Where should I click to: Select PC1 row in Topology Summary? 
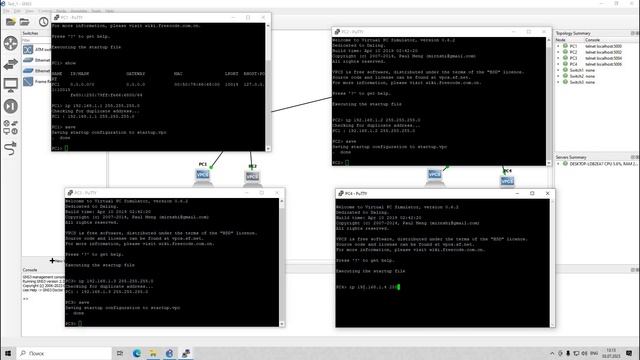tap(596, 47)
